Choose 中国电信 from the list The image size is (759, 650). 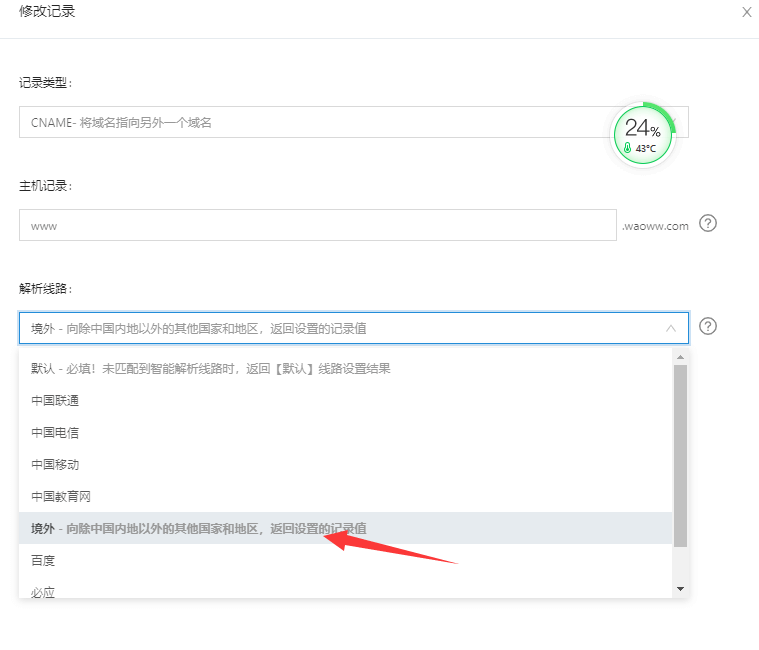click(x=346, y=433)
